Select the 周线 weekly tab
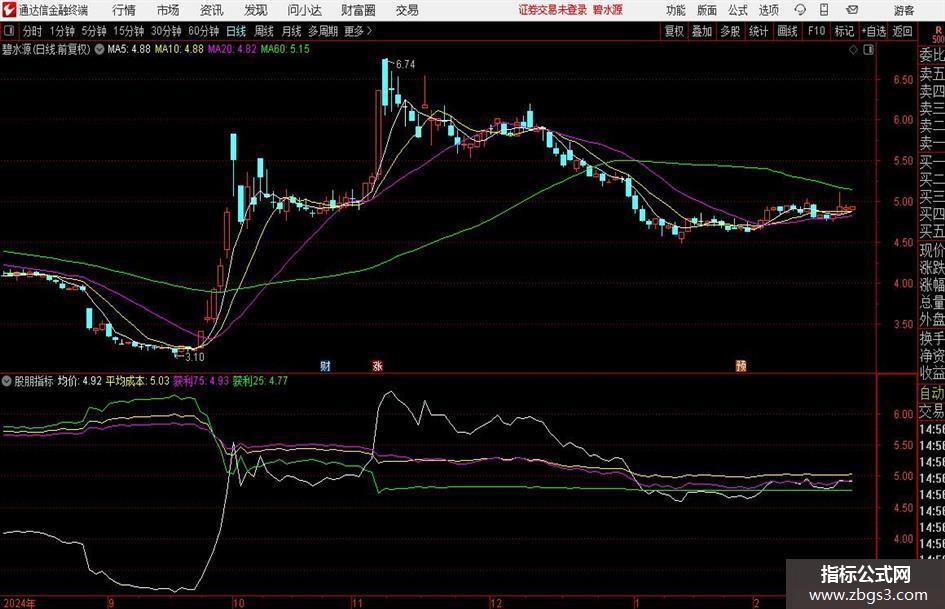Screen dimensions: 945x609 tap(264, 31)
